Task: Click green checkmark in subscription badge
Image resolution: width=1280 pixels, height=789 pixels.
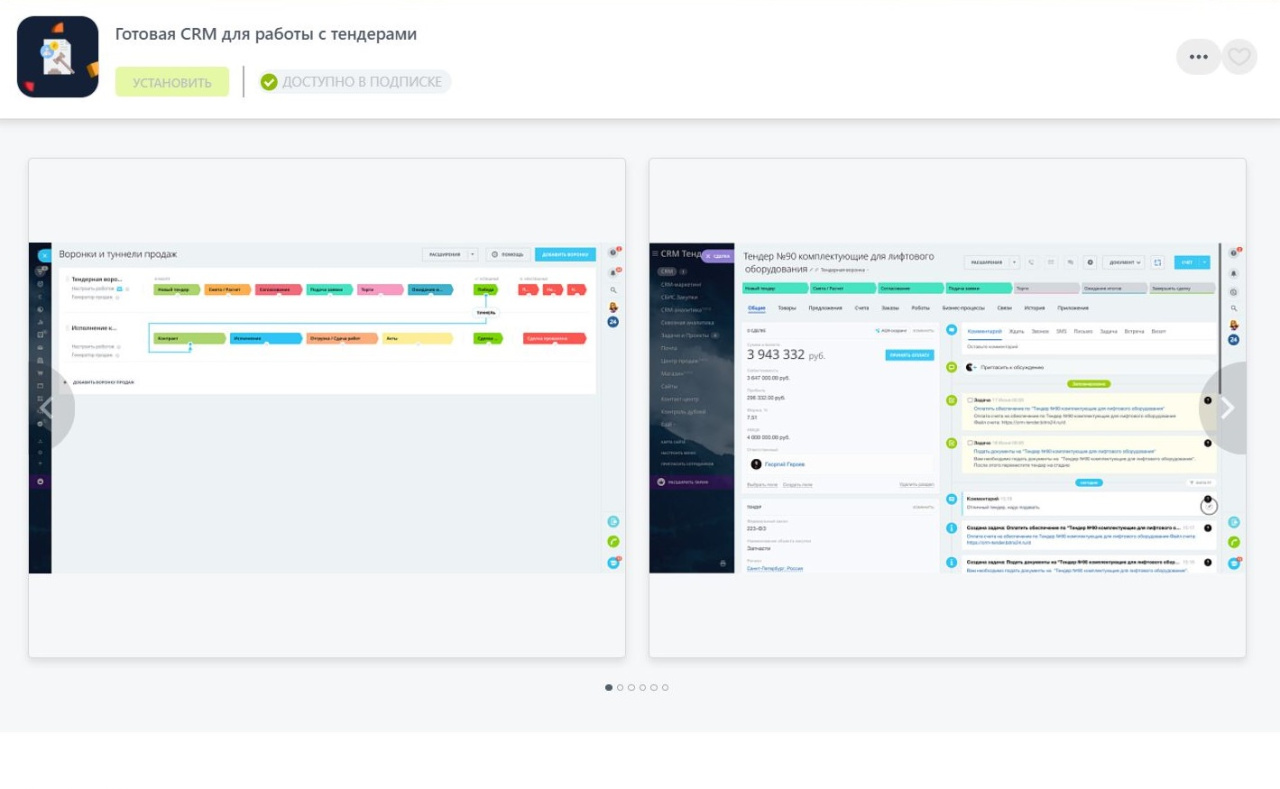Action: [x=269, y=82]
